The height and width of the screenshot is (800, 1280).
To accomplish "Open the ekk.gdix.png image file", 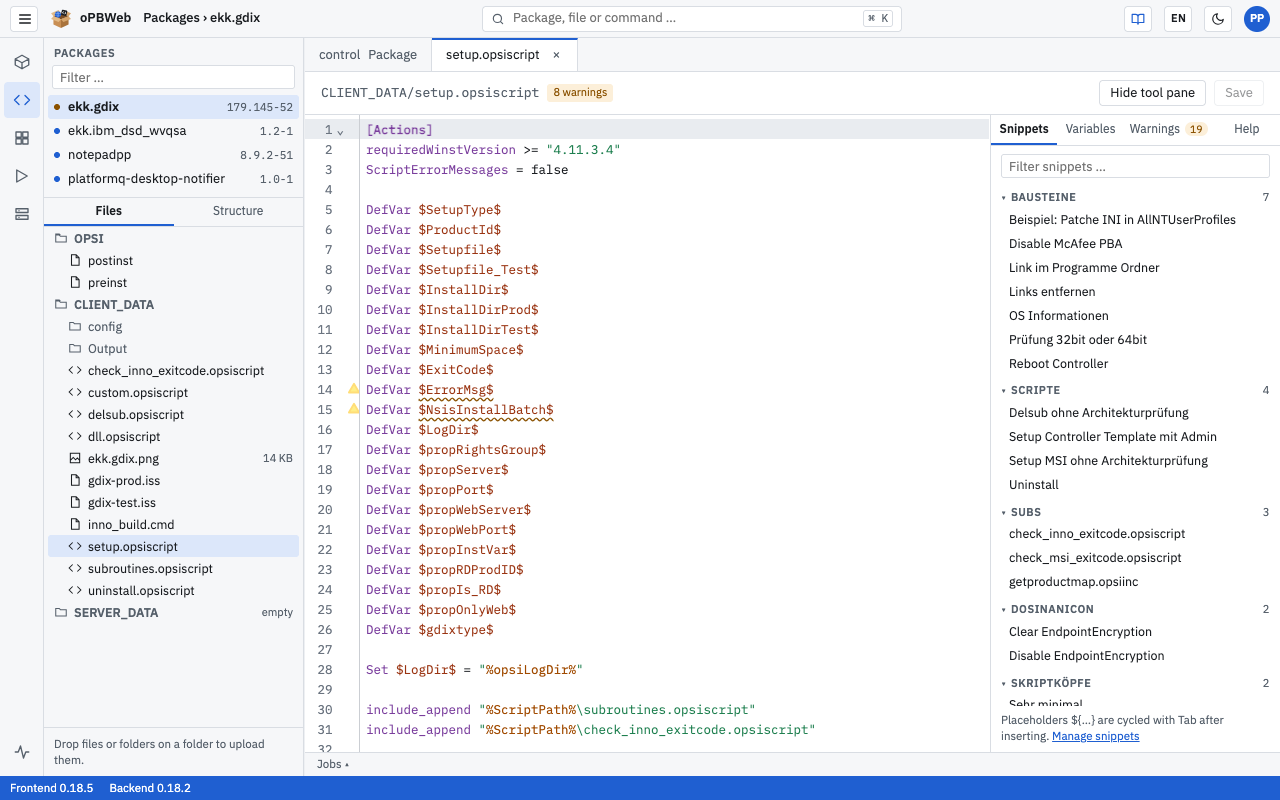I will (173, 458).
